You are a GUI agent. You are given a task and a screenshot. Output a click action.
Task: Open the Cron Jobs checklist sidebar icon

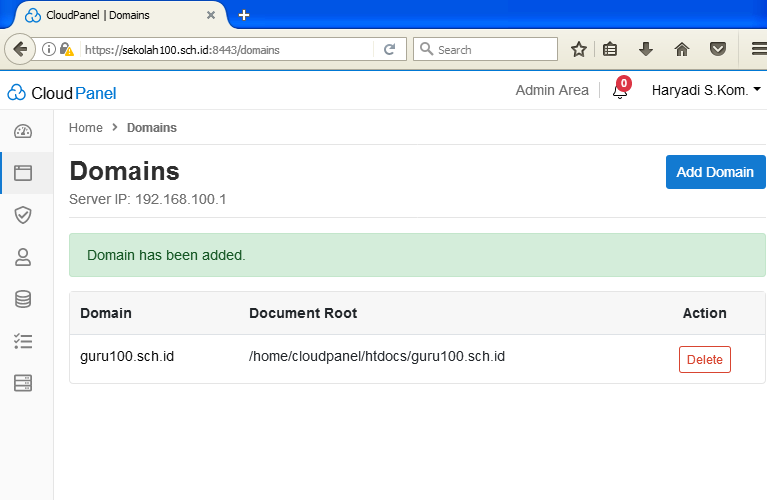point(22,341)
